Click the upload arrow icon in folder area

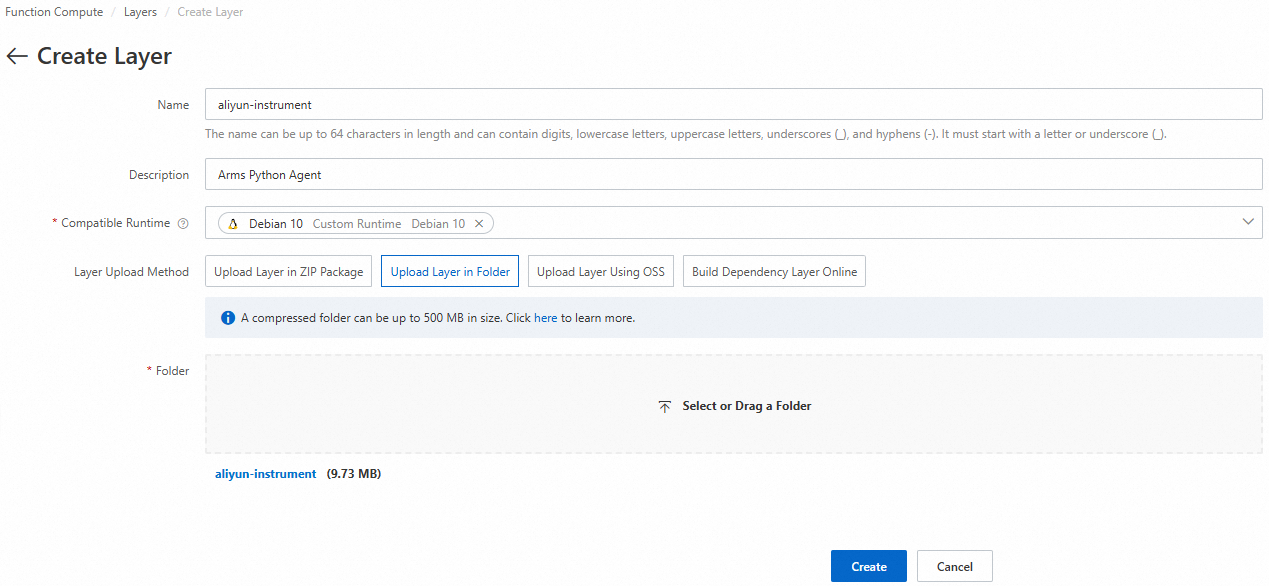coord(665,407)
